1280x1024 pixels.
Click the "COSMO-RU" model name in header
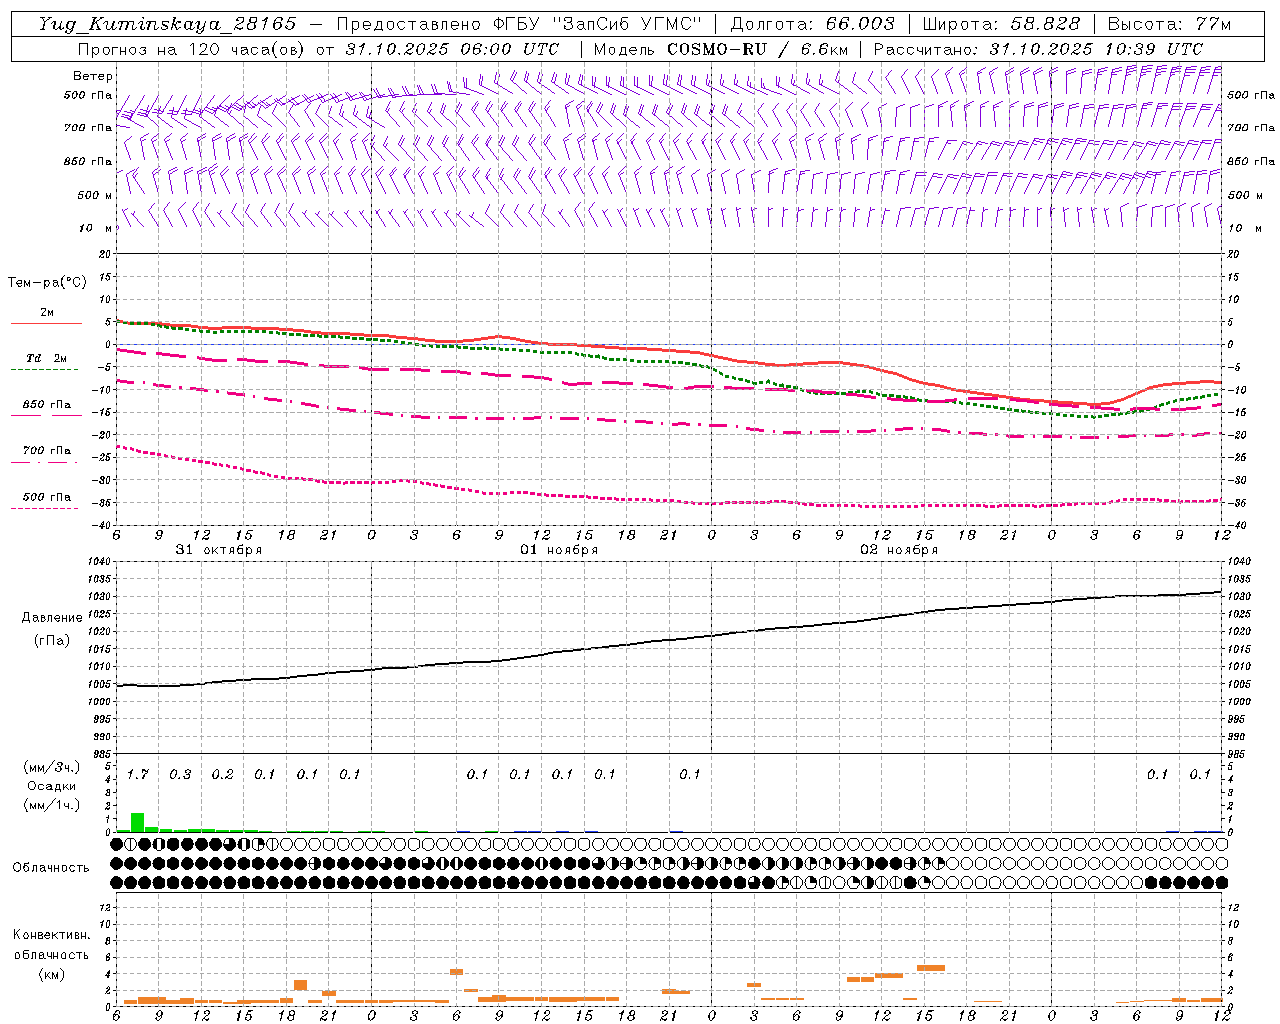pos(708,49)
